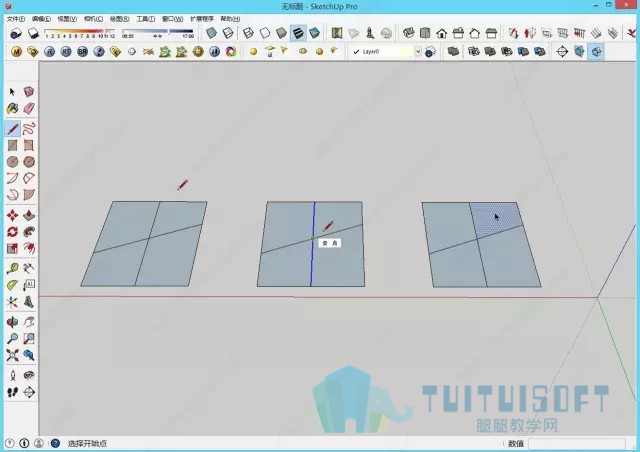Choose the Select arrow tool
640x452 pixels.
coord(12,92)
